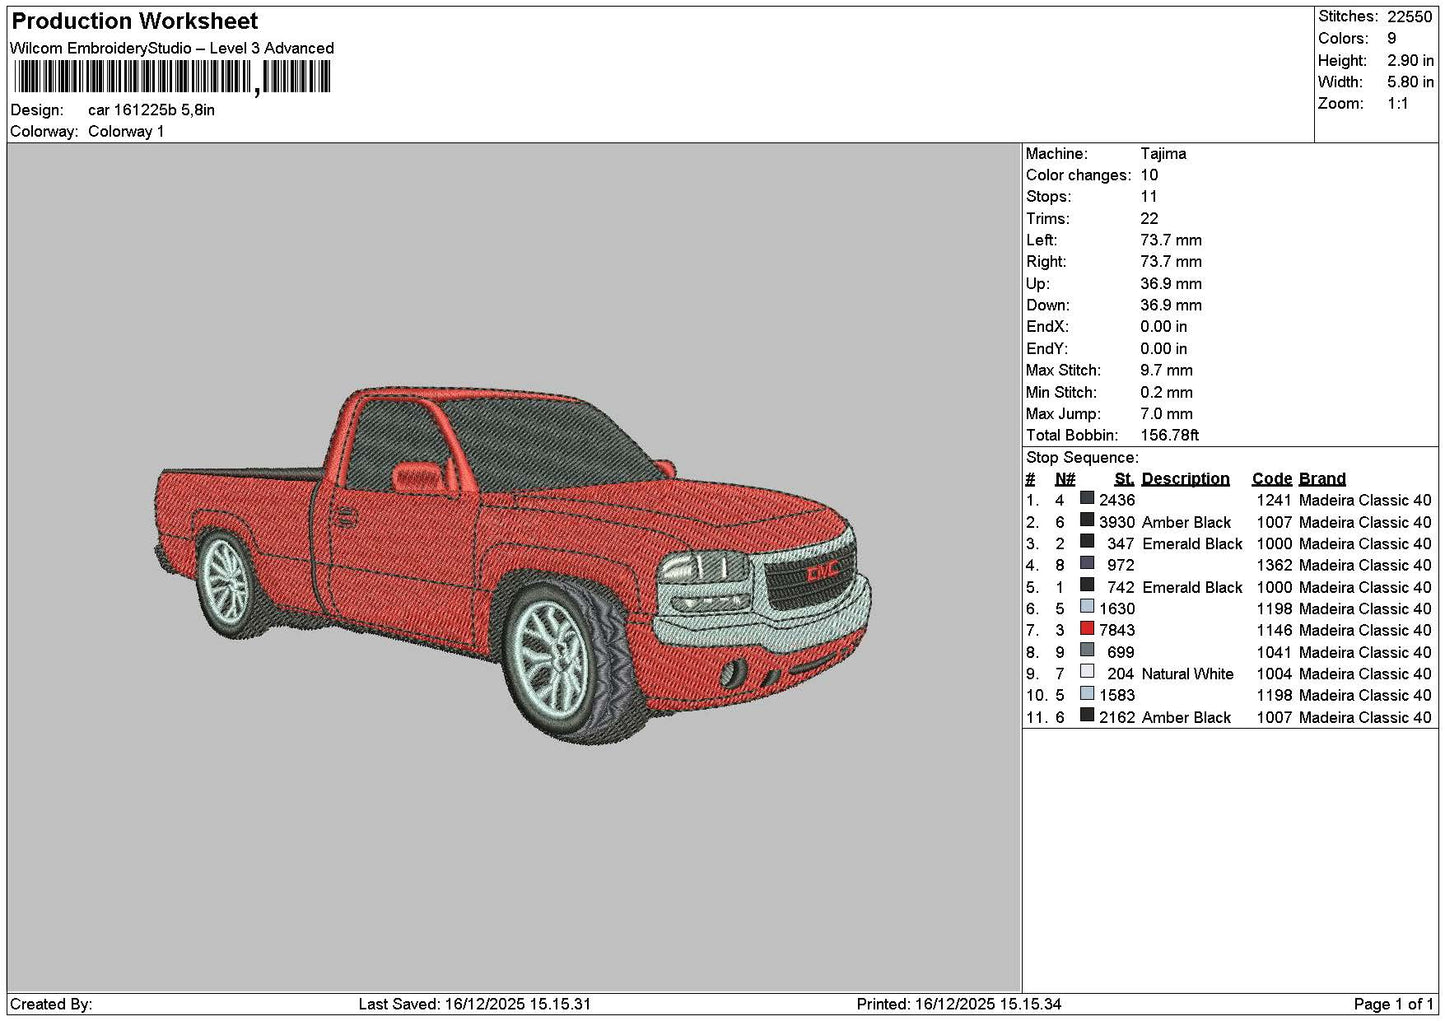Click the EndY value 0.00 in

coord(1164,349)
